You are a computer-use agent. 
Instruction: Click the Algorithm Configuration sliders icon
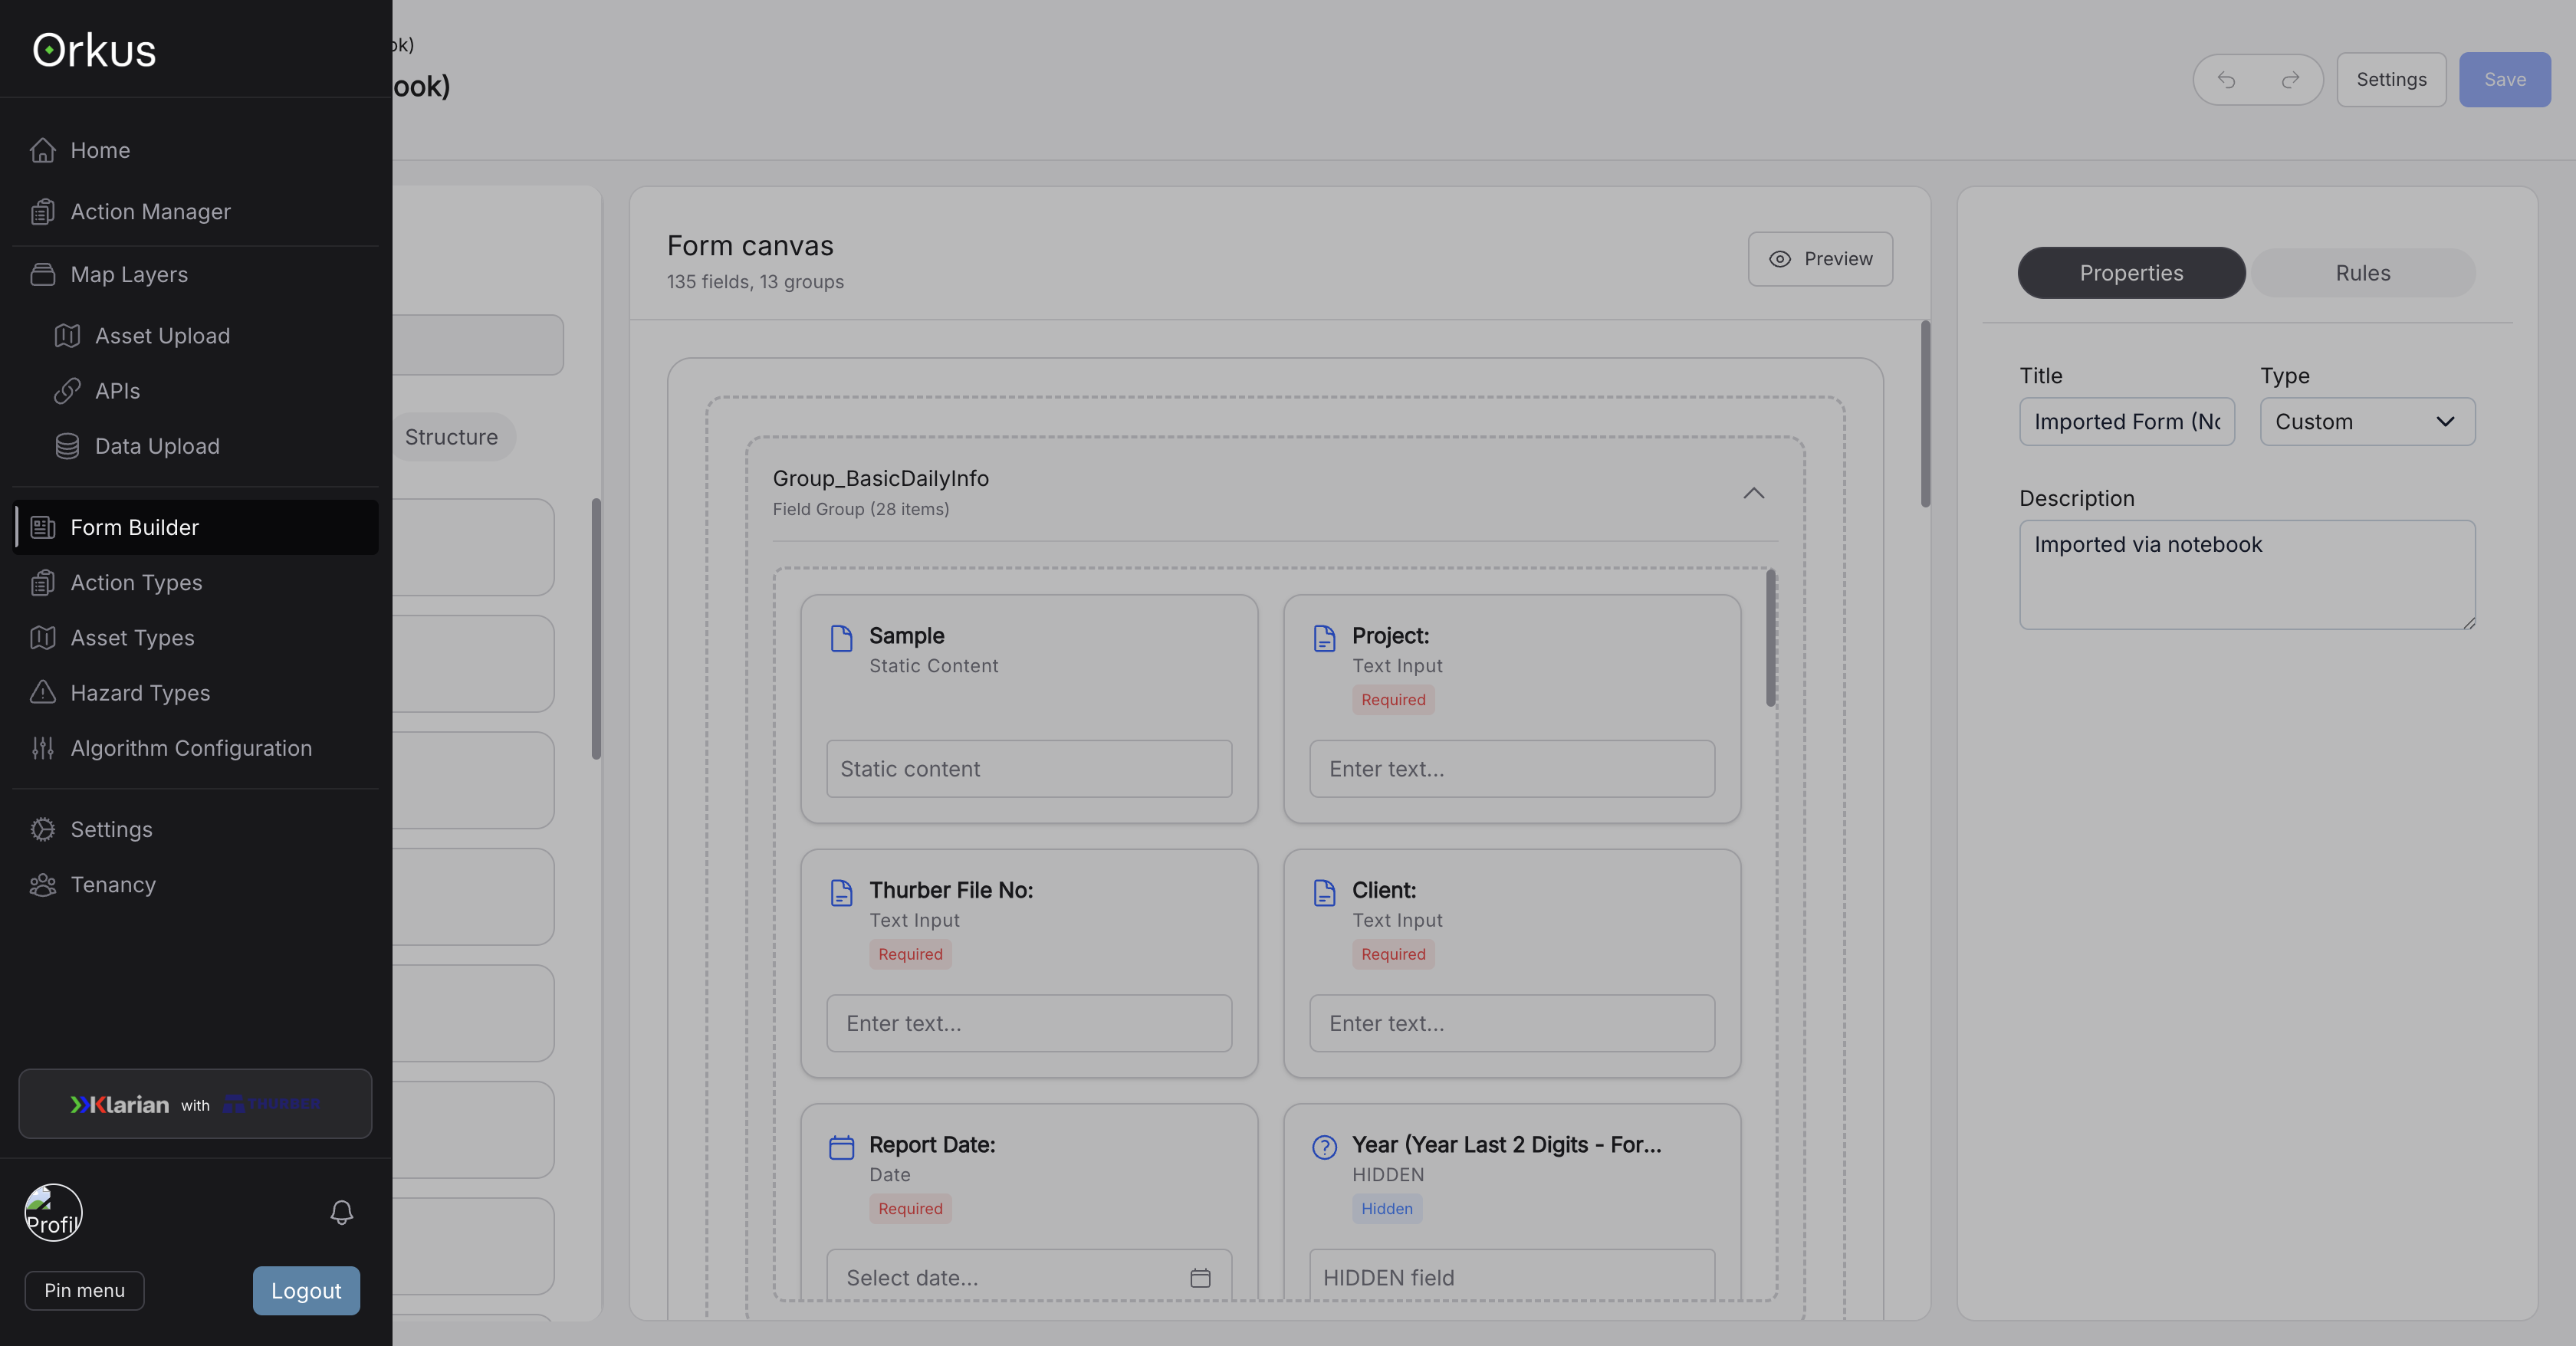coord(42,748)
